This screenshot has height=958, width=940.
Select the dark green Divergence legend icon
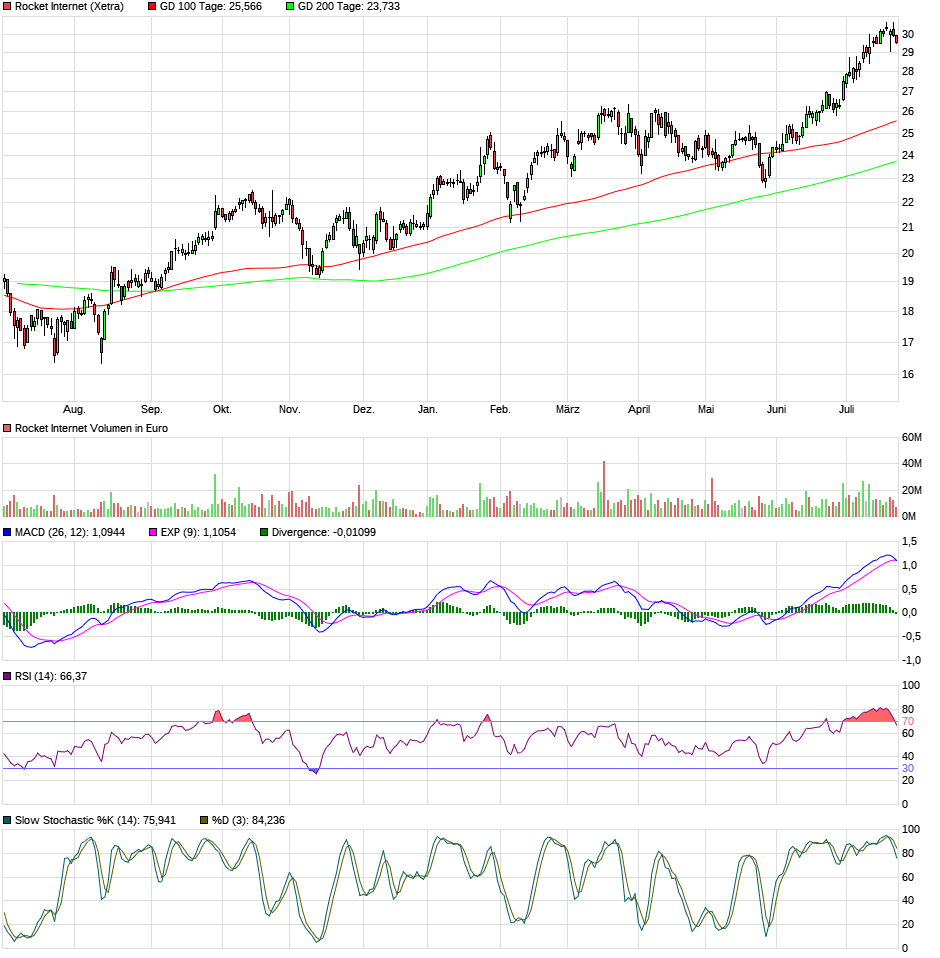click(263, 533)
